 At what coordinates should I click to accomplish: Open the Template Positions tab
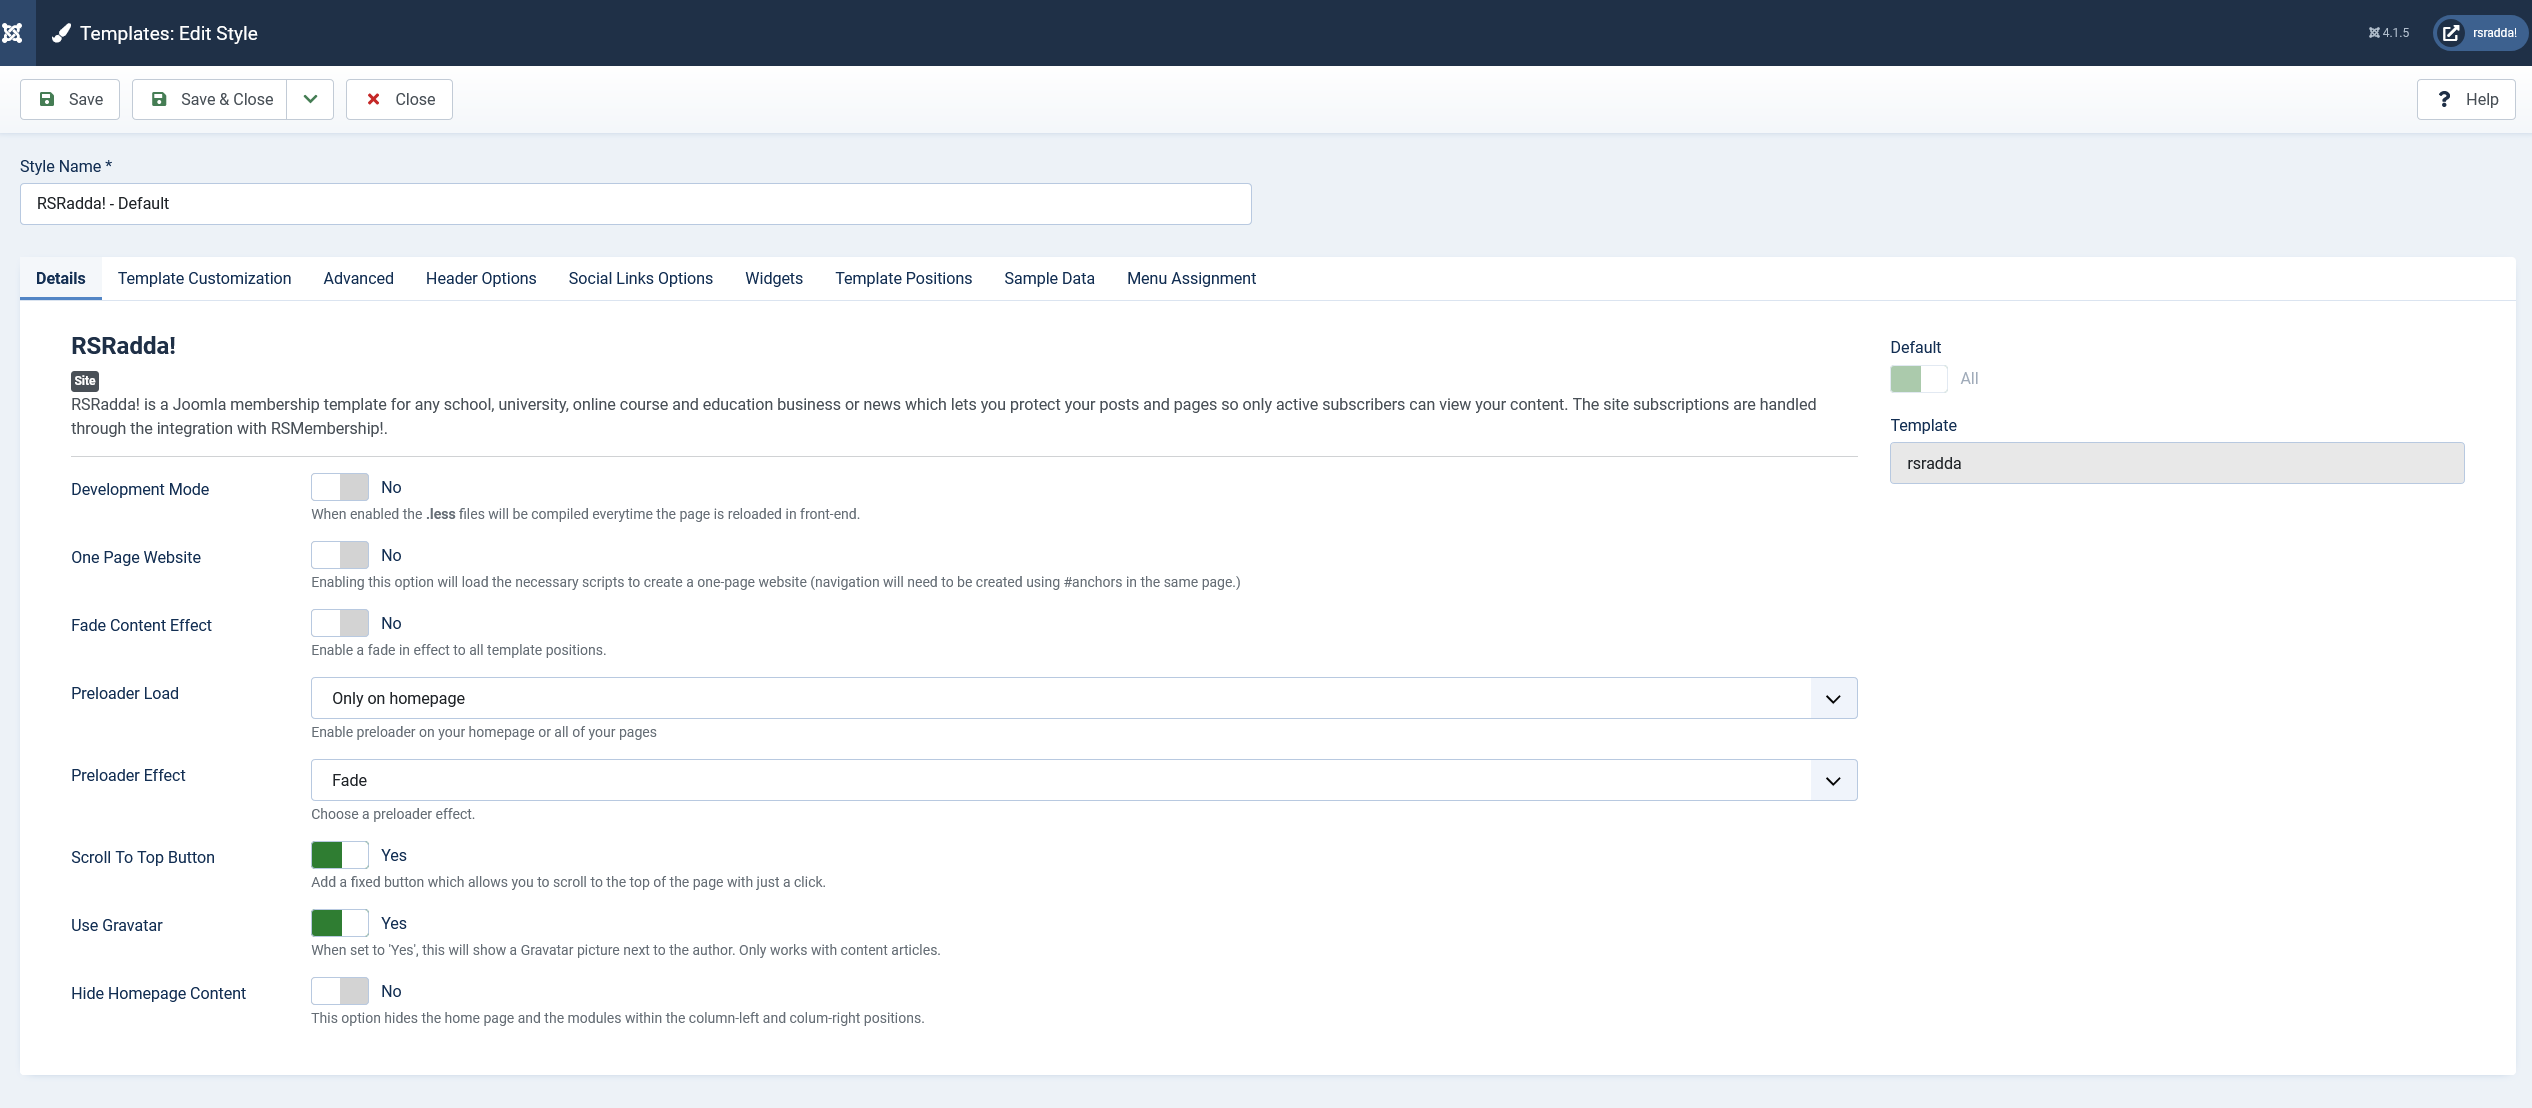(x=904, y=278)
